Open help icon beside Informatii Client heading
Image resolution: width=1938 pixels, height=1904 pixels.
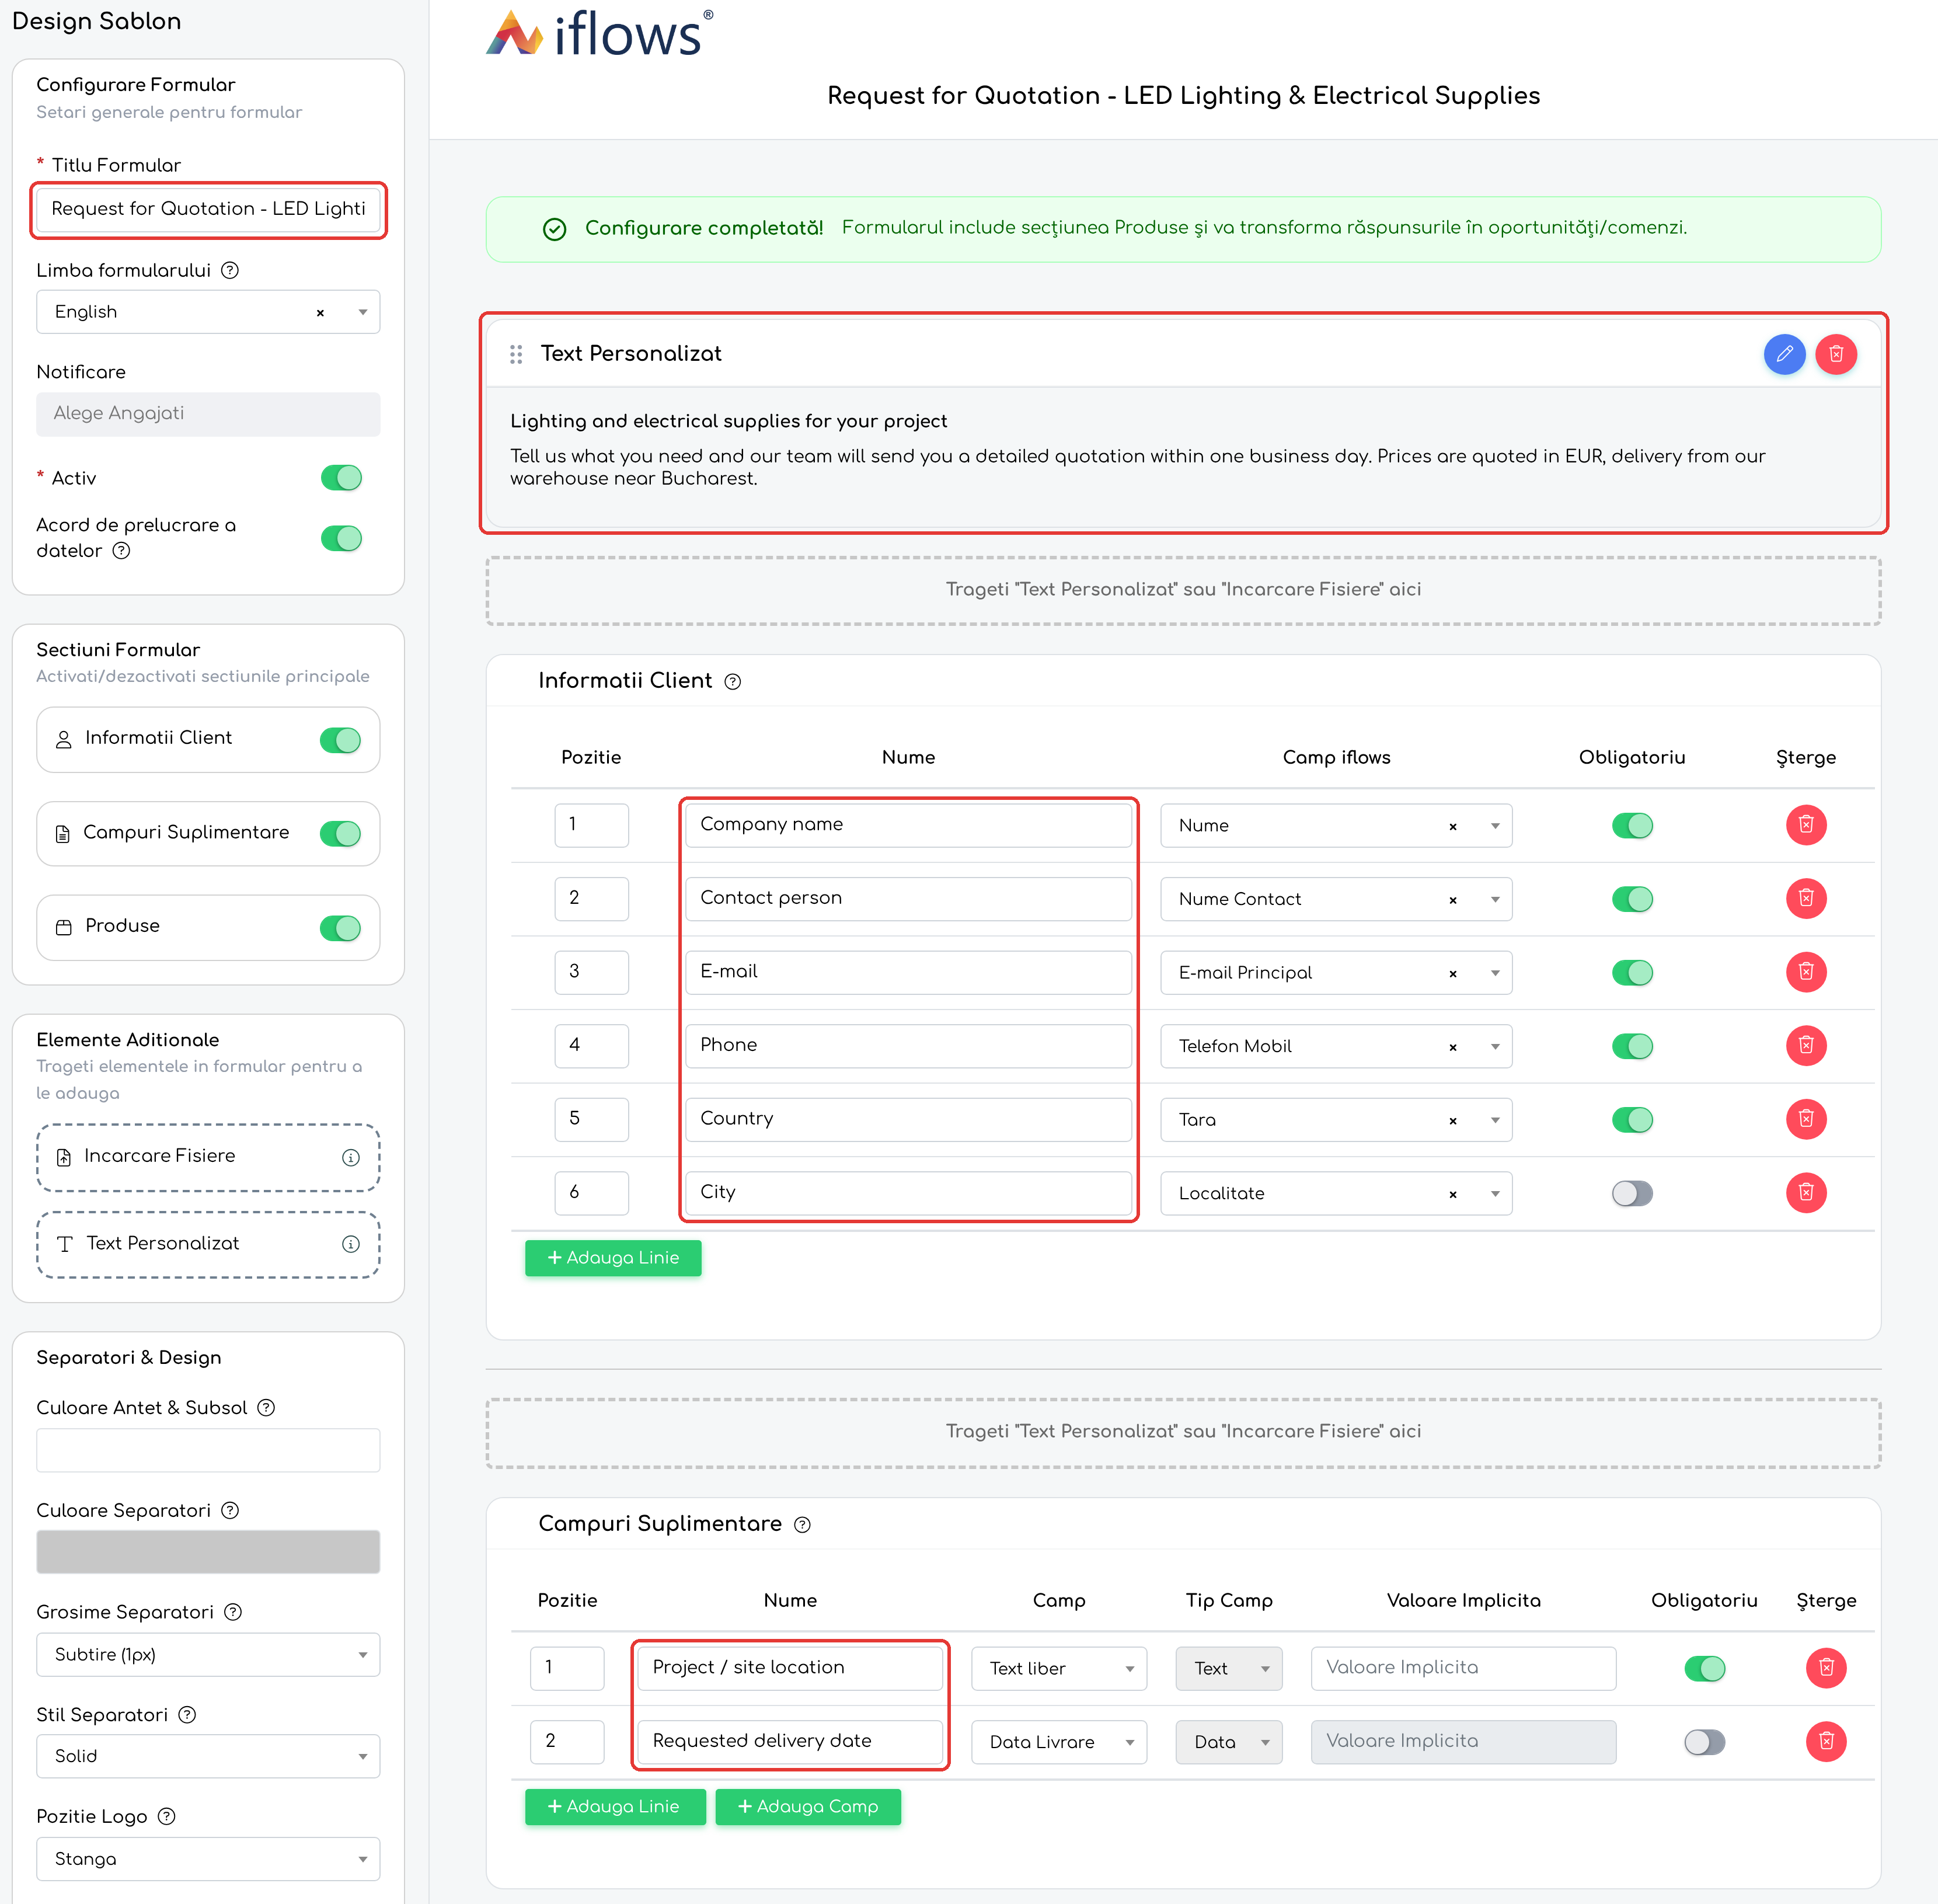tap(733, 682)
